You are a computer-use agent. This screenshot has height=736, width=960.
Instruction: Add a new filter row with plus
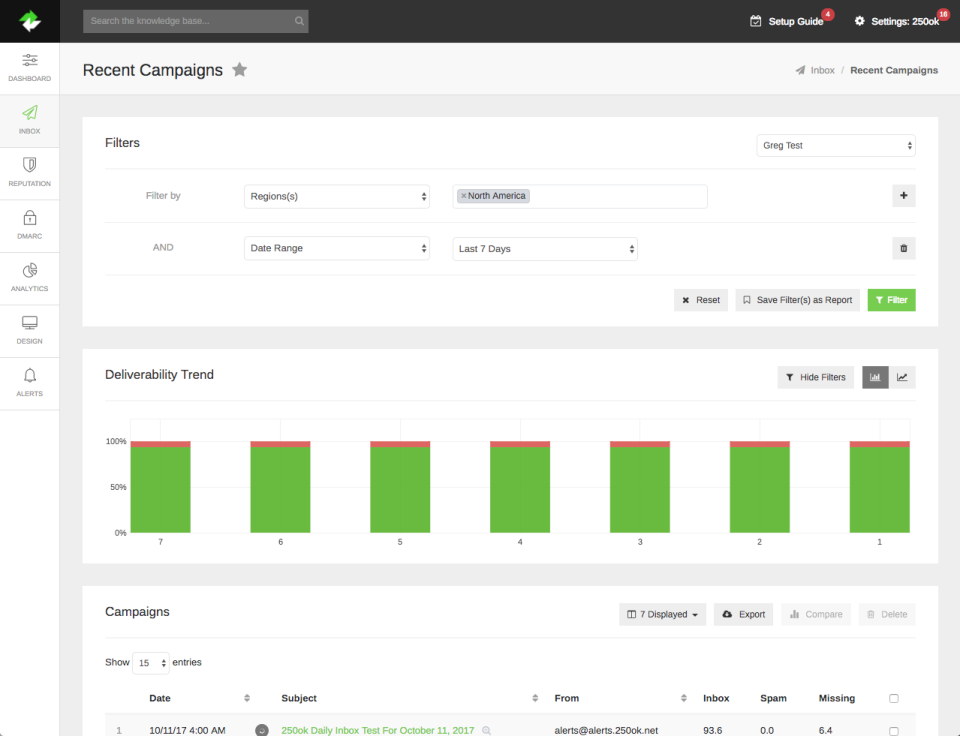903,196
